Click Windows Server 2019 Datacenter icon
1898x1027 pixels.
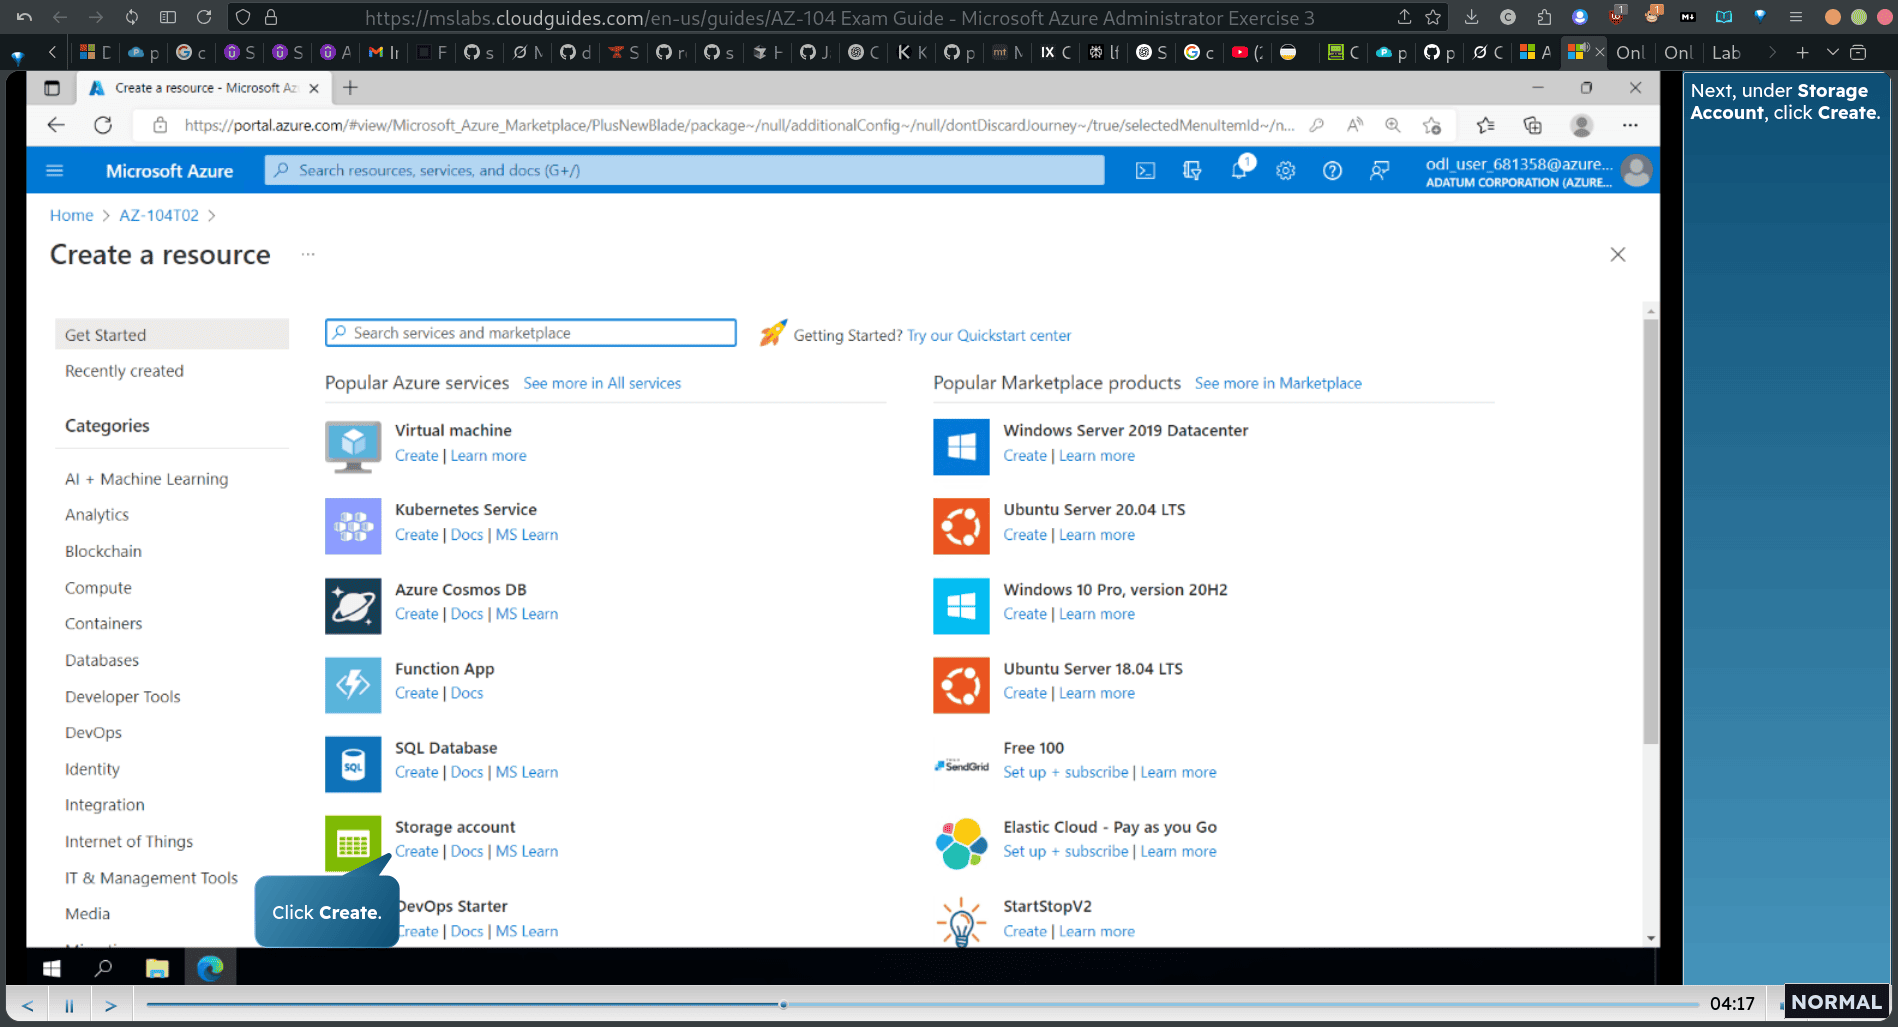click(x=961, y=446)
